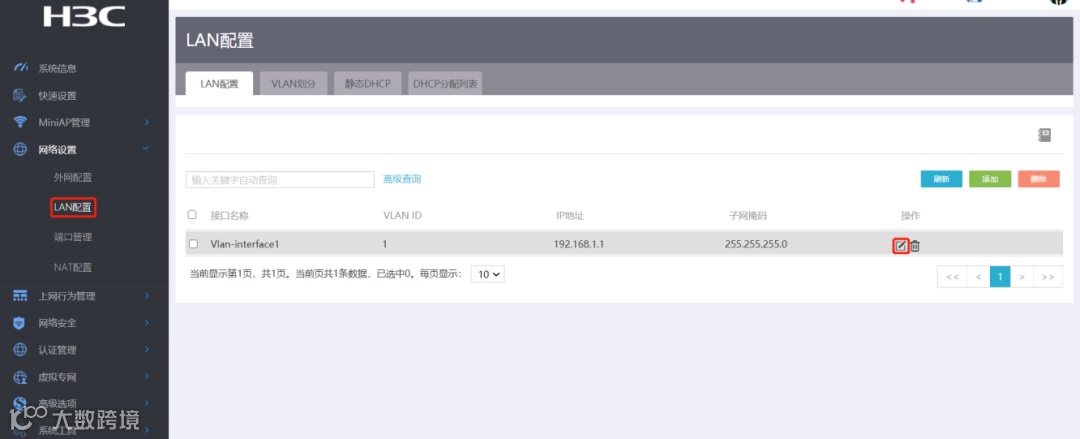Select page 1 in pagination
The image size is (1080, 439).
[x=1000, y=276]
